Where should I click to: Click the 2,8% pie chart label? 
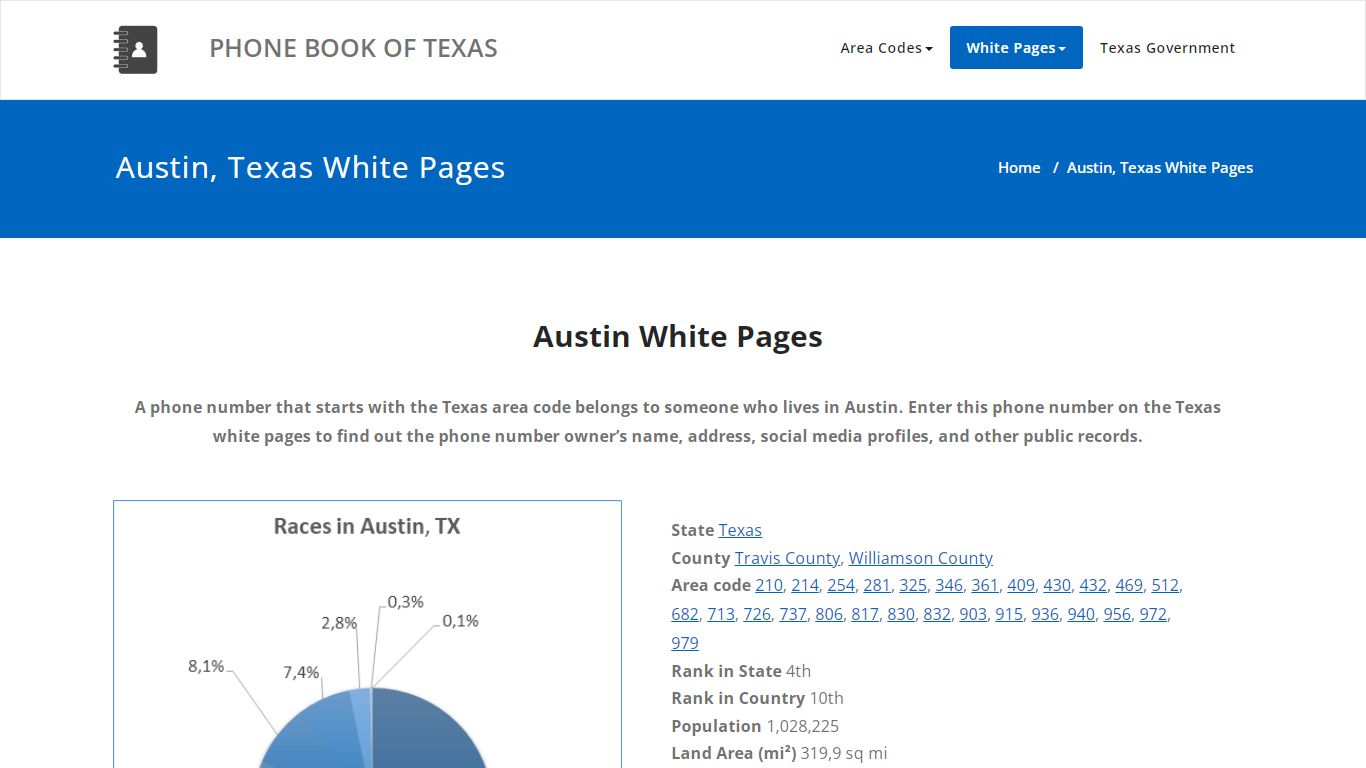pos(339,622)
